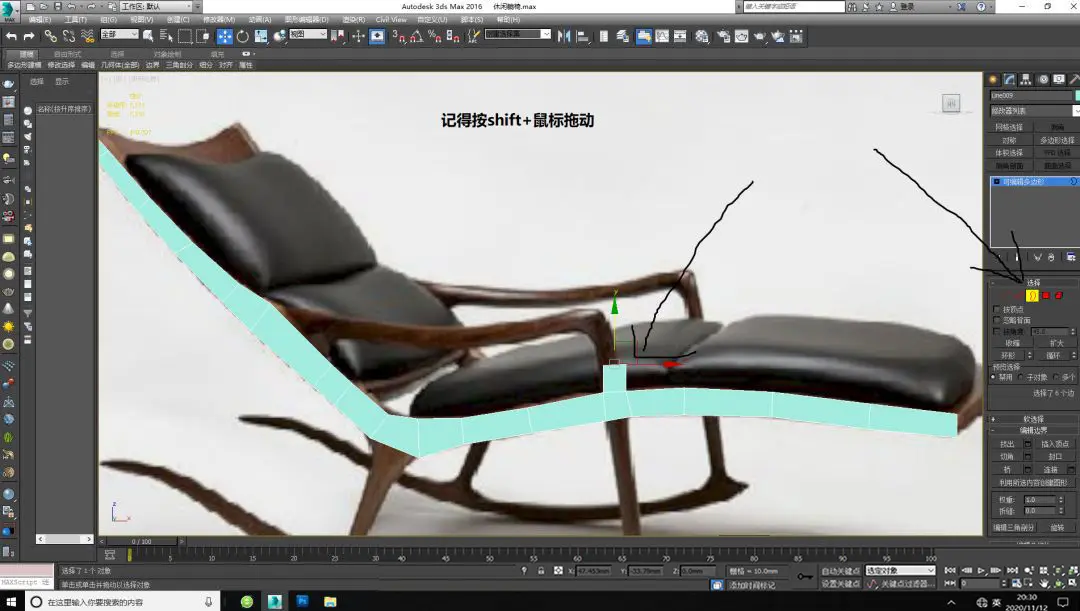Open the Create panel tab icon
The height and width of the screenshot is (611, 1080).
993,80
